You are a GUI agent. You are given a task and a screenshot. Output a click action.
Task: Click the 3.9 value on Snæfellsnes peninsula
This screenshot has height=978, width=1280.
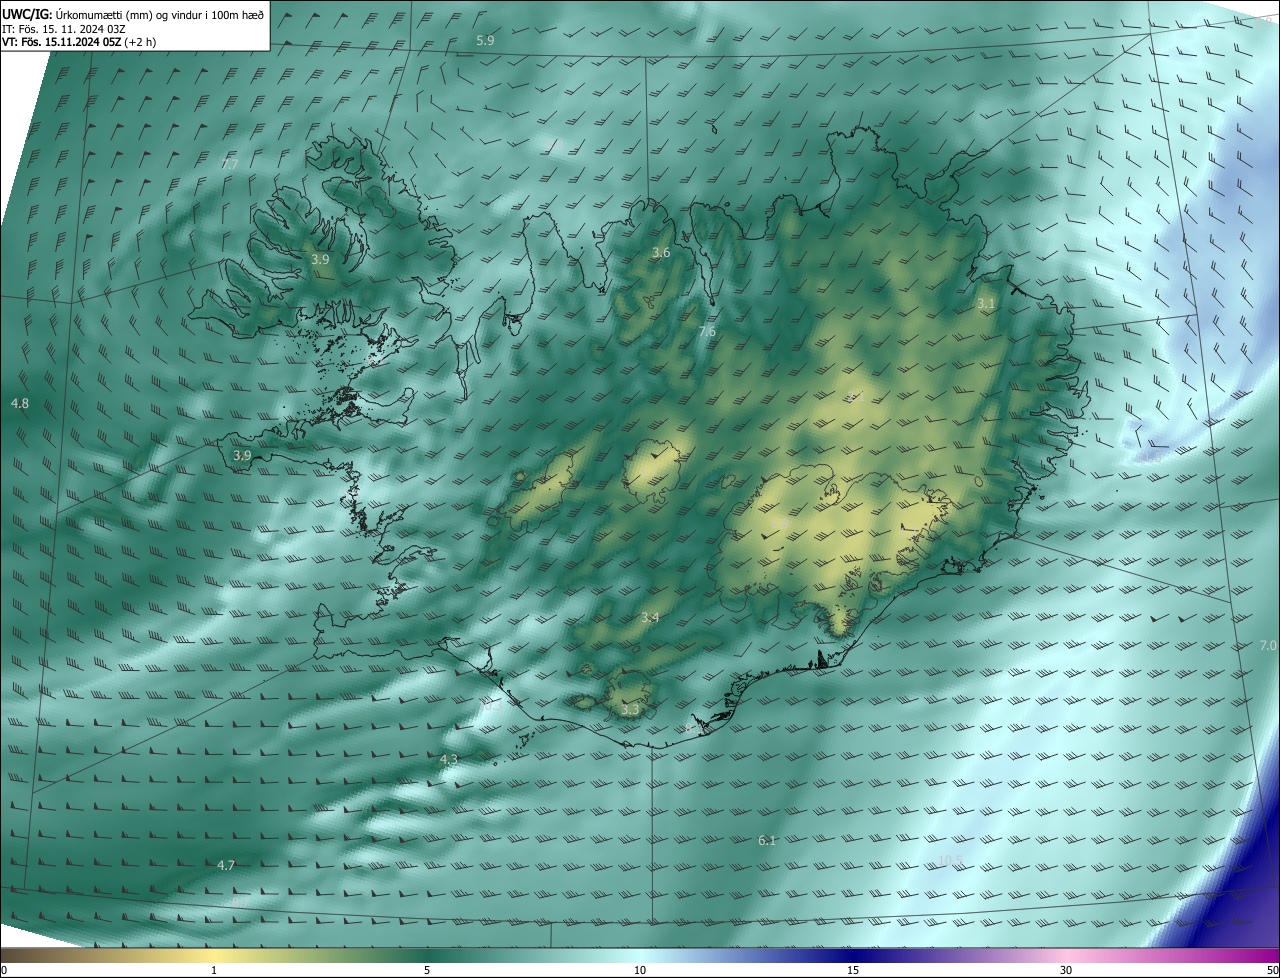pos(242,455)
